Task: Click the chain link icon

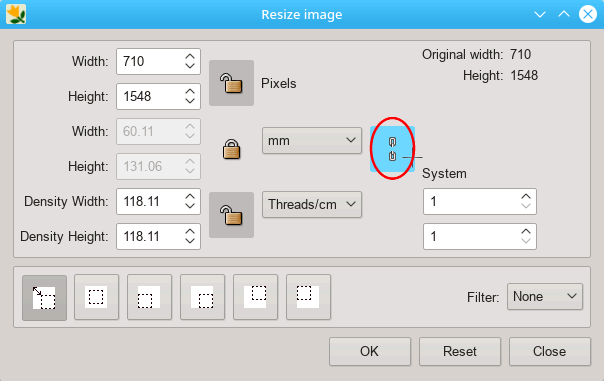Action: pyautogui.click(x=392, y=149)
